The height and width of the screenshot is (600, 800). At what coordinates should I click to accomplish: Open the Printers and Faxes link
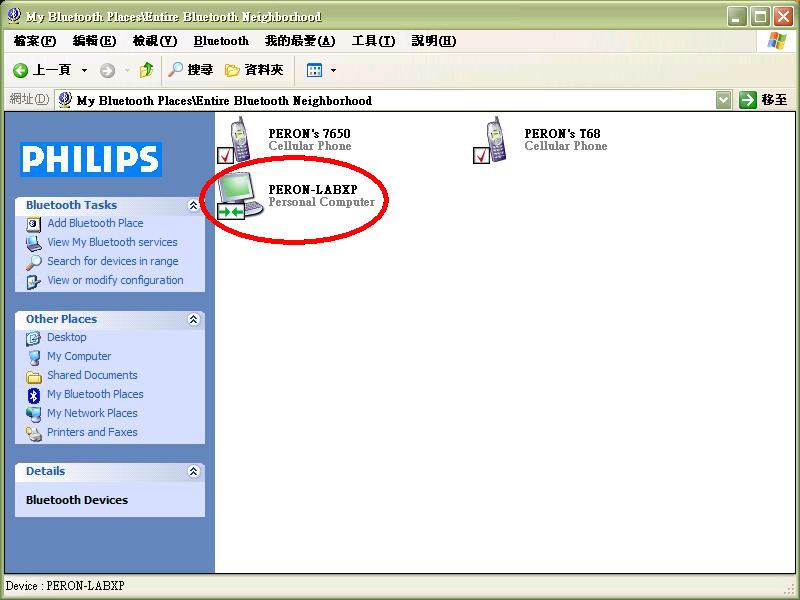pyautogui.click(x=92, y=432)
